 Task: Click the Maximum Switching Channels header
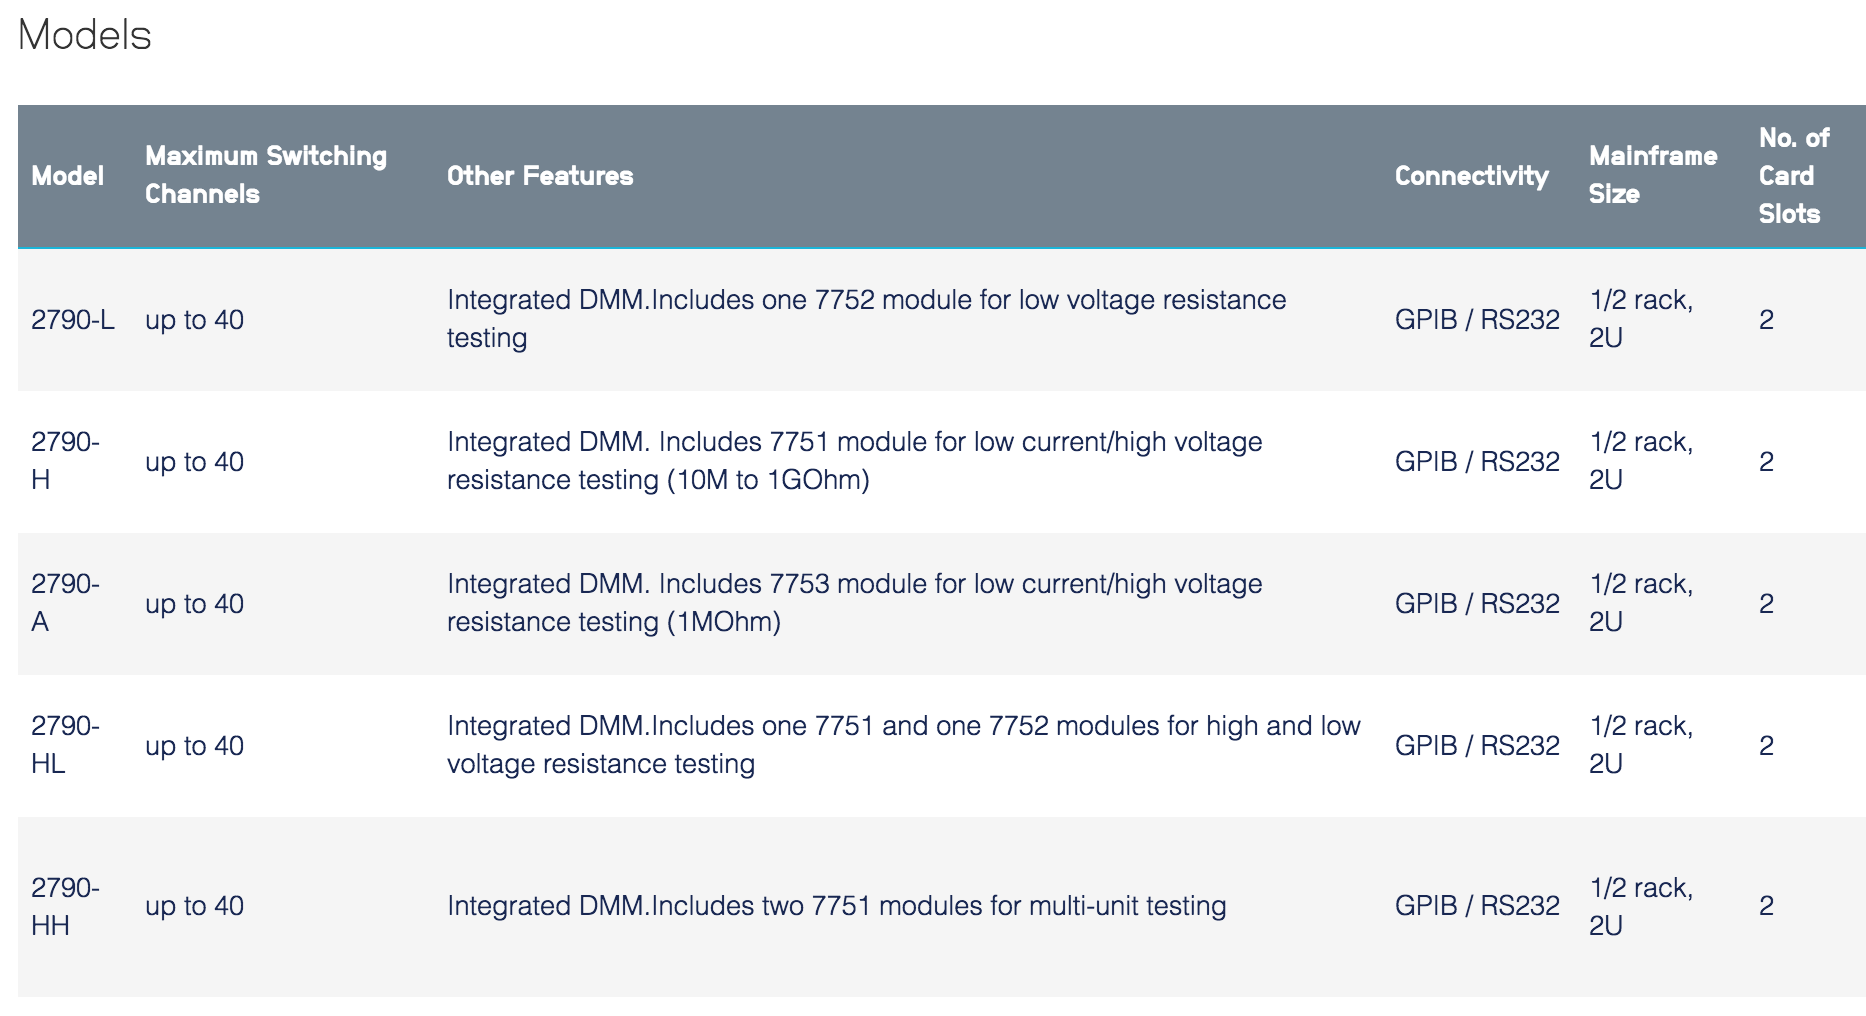click(266, 175)
